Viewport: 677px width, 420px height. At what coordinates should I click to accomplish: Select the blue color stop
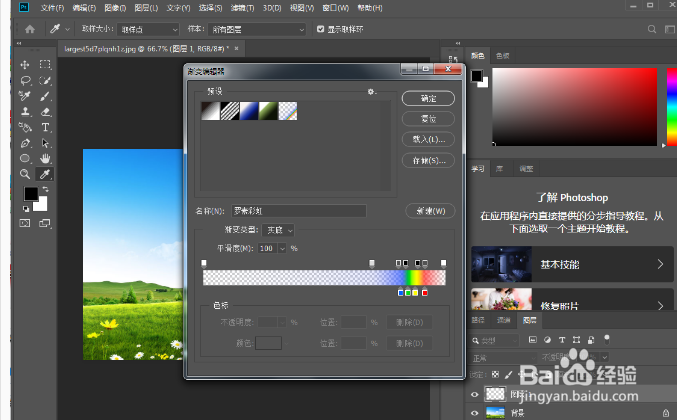[x=401, y=292]
